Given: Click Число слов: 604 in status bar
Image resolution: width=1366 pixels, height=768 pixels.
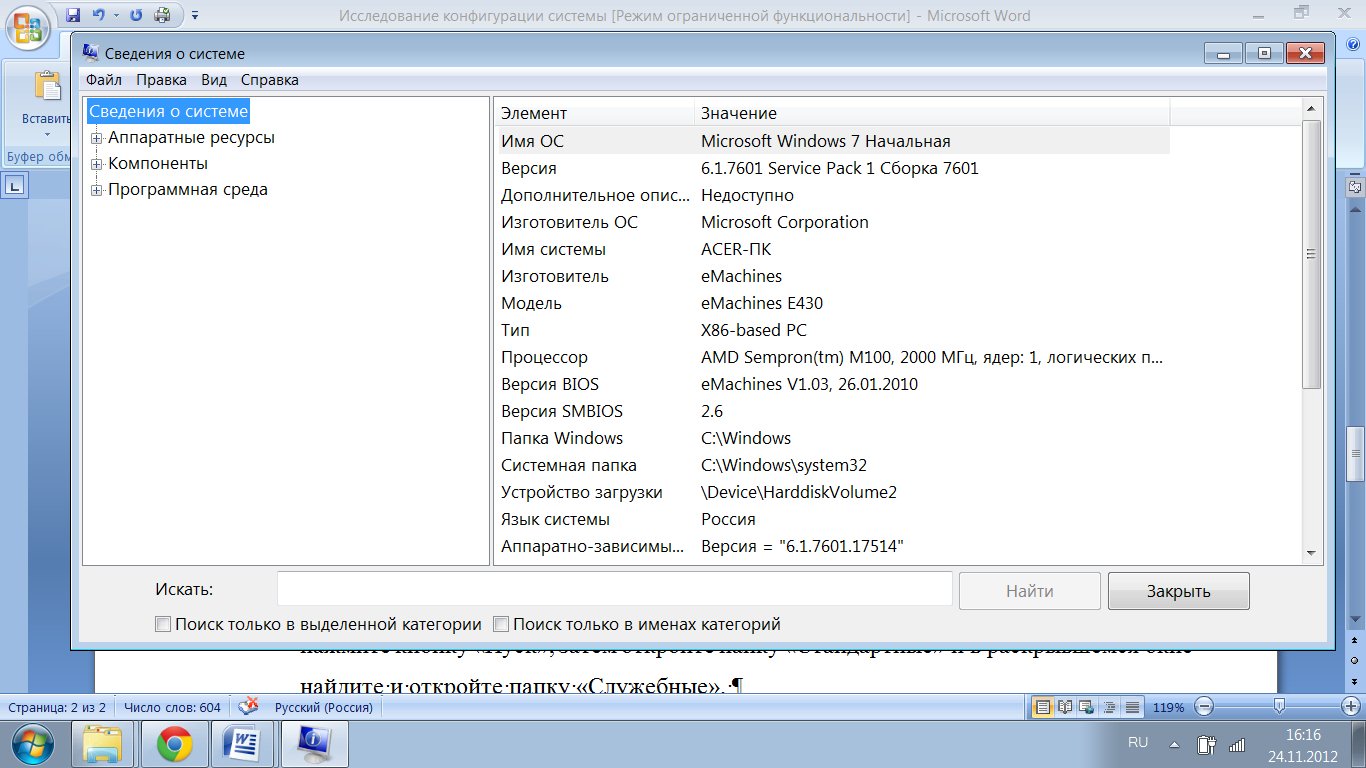Looking at the screenshot, I should (x=171, y=707).
